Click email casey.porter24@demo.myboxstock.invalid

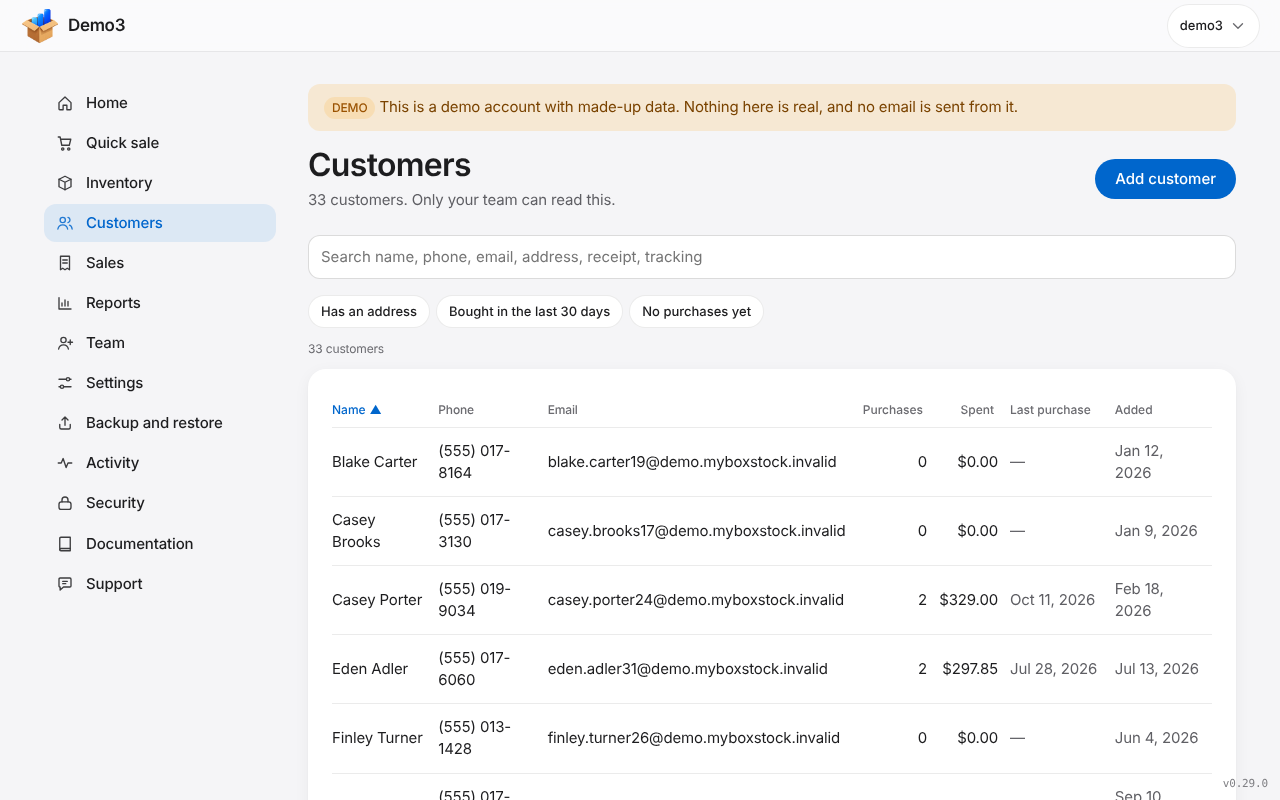(x=696, y=600)
